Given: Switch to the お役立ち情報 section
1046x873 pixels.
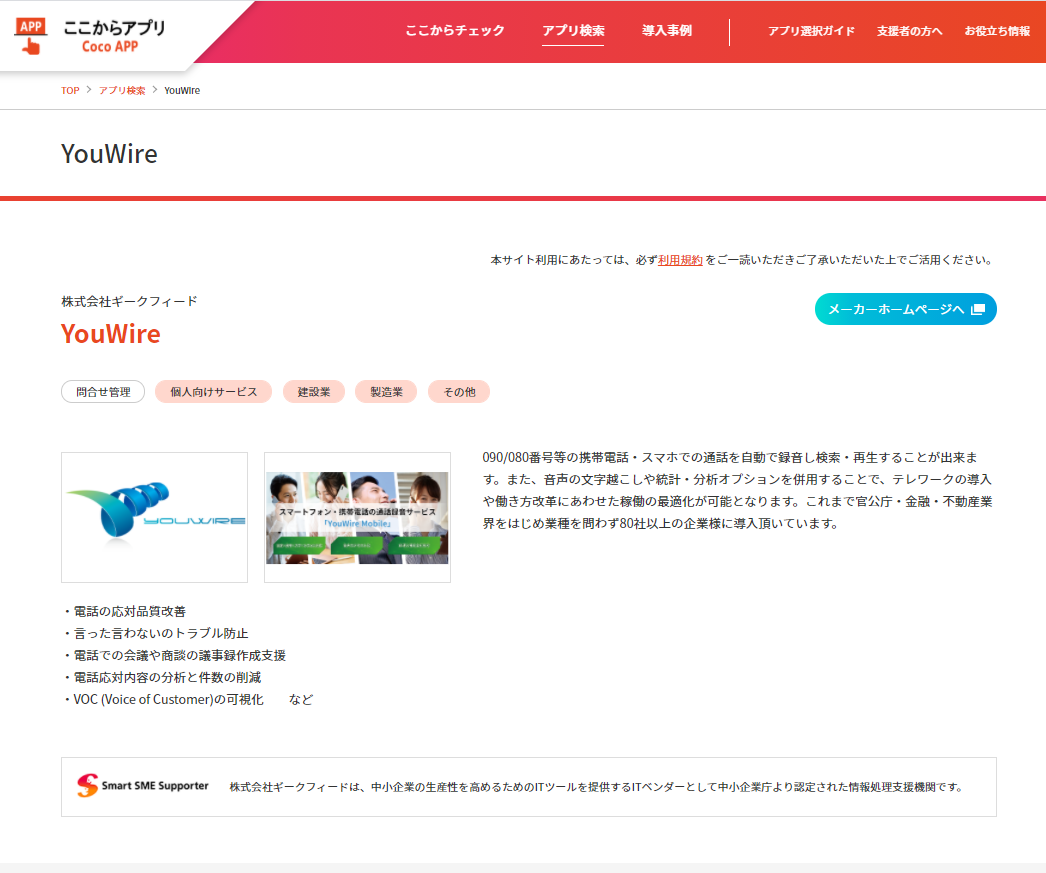Looking at the screenshot, I should [x=999, y=31].
